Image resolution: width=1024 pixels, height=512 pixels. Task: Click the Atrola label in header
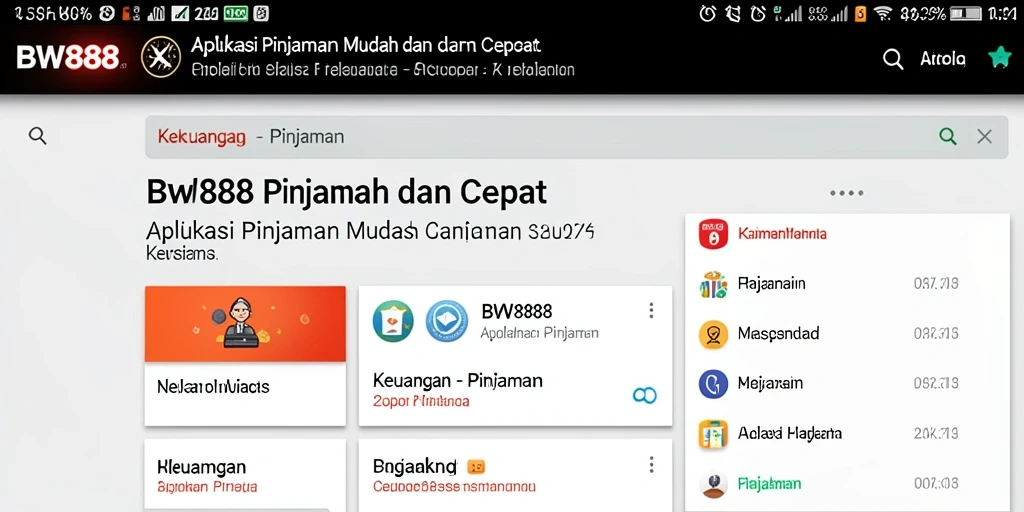tap(942, 59)
